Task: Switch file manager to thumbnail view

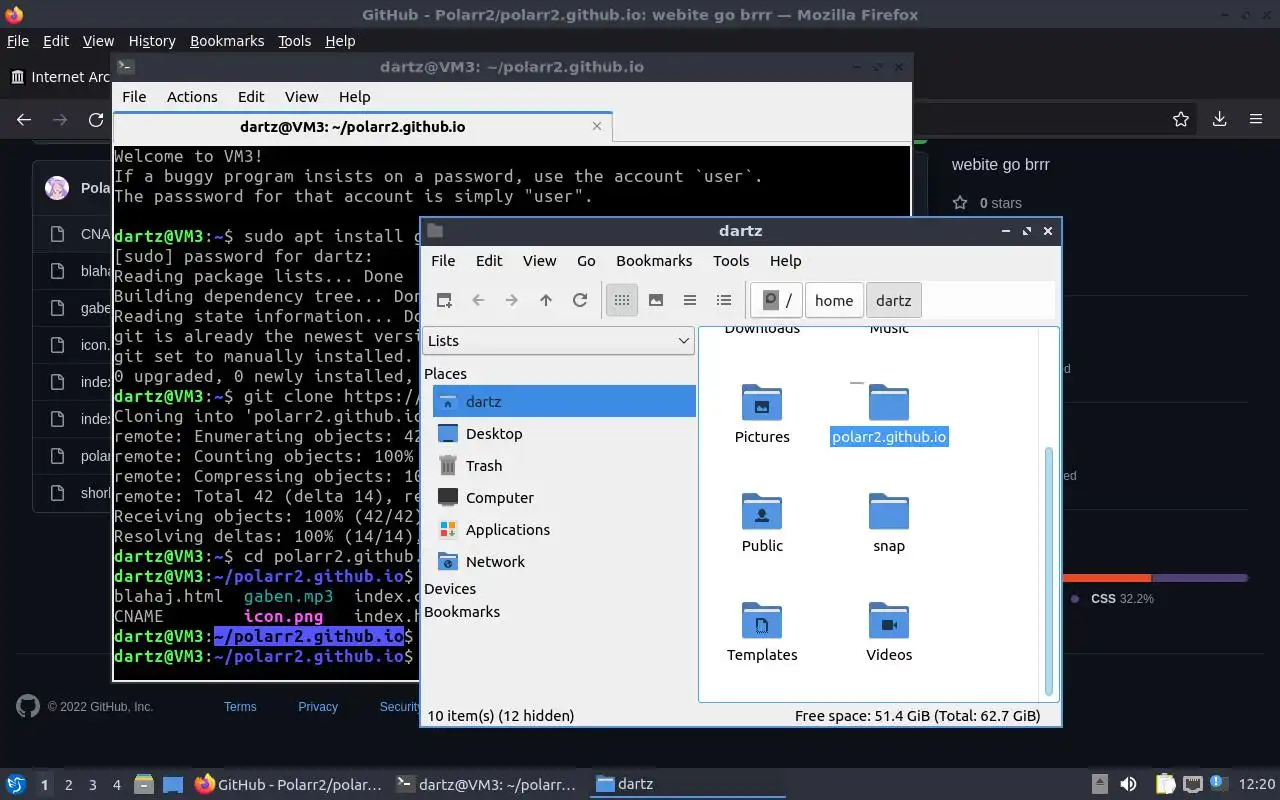Action: 656,300
